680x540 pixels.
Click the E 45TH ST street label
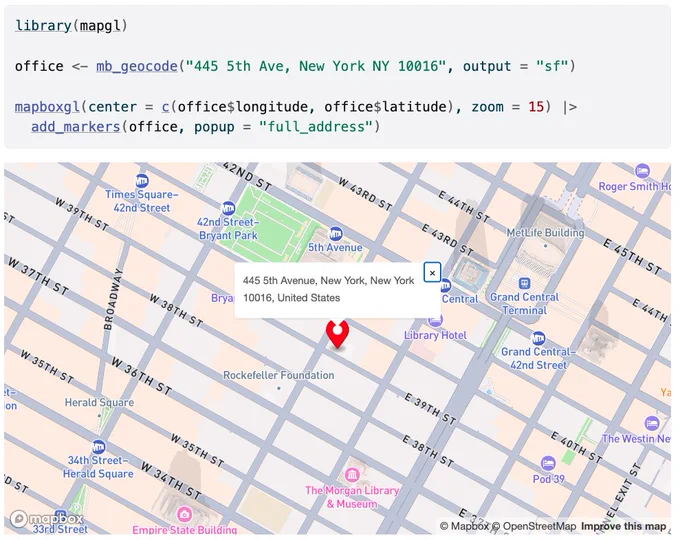(632, 256)
